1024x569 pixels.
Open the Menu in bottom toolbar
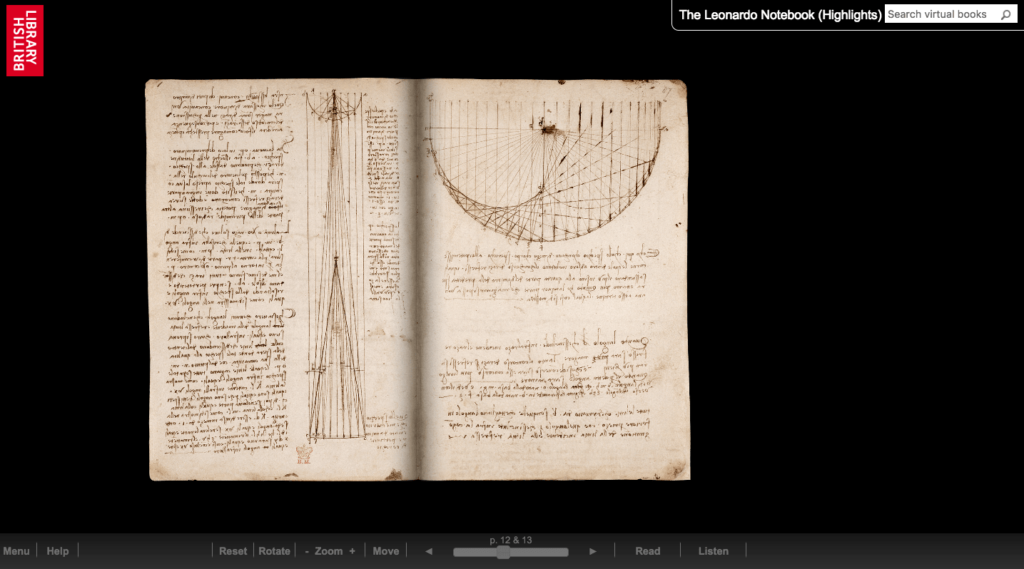(16, 551)
